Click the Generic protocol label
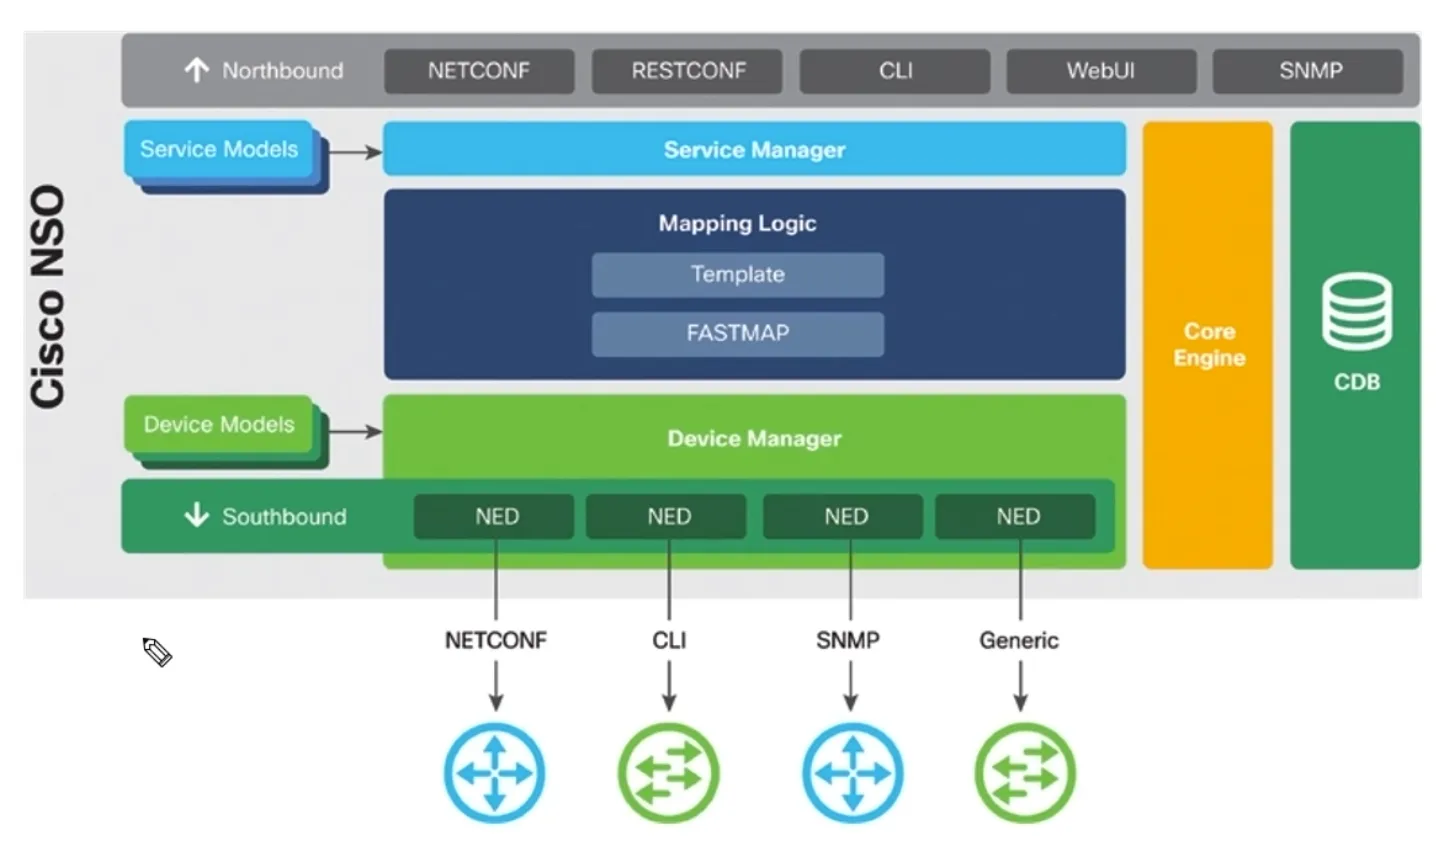Screen dimensions: 1450x868 tap(1019, 640)
